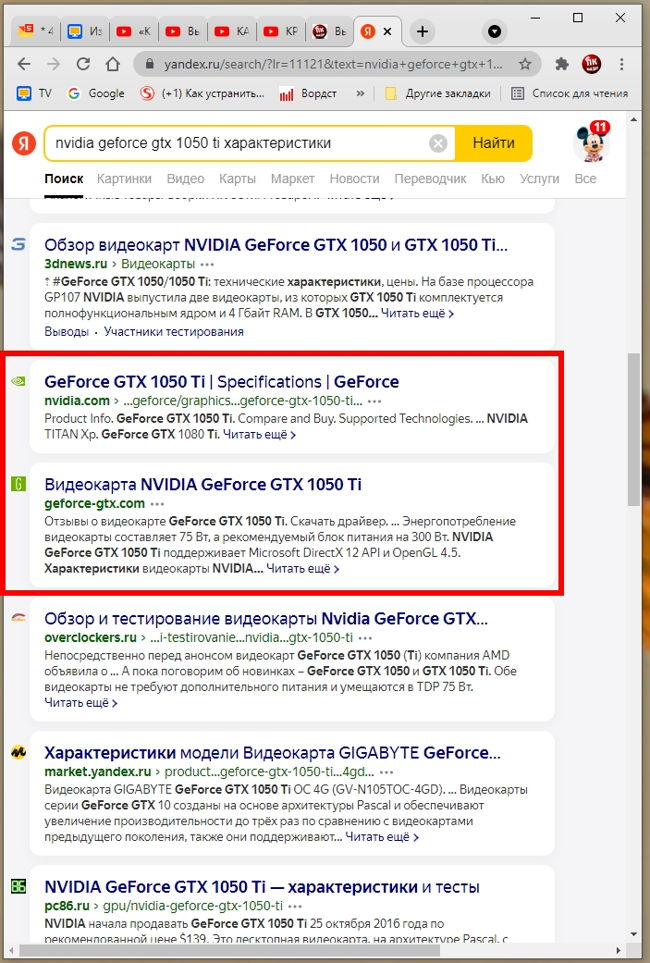
Task: Click the pc86.ru favicon
Action: (x=18, y=886)
